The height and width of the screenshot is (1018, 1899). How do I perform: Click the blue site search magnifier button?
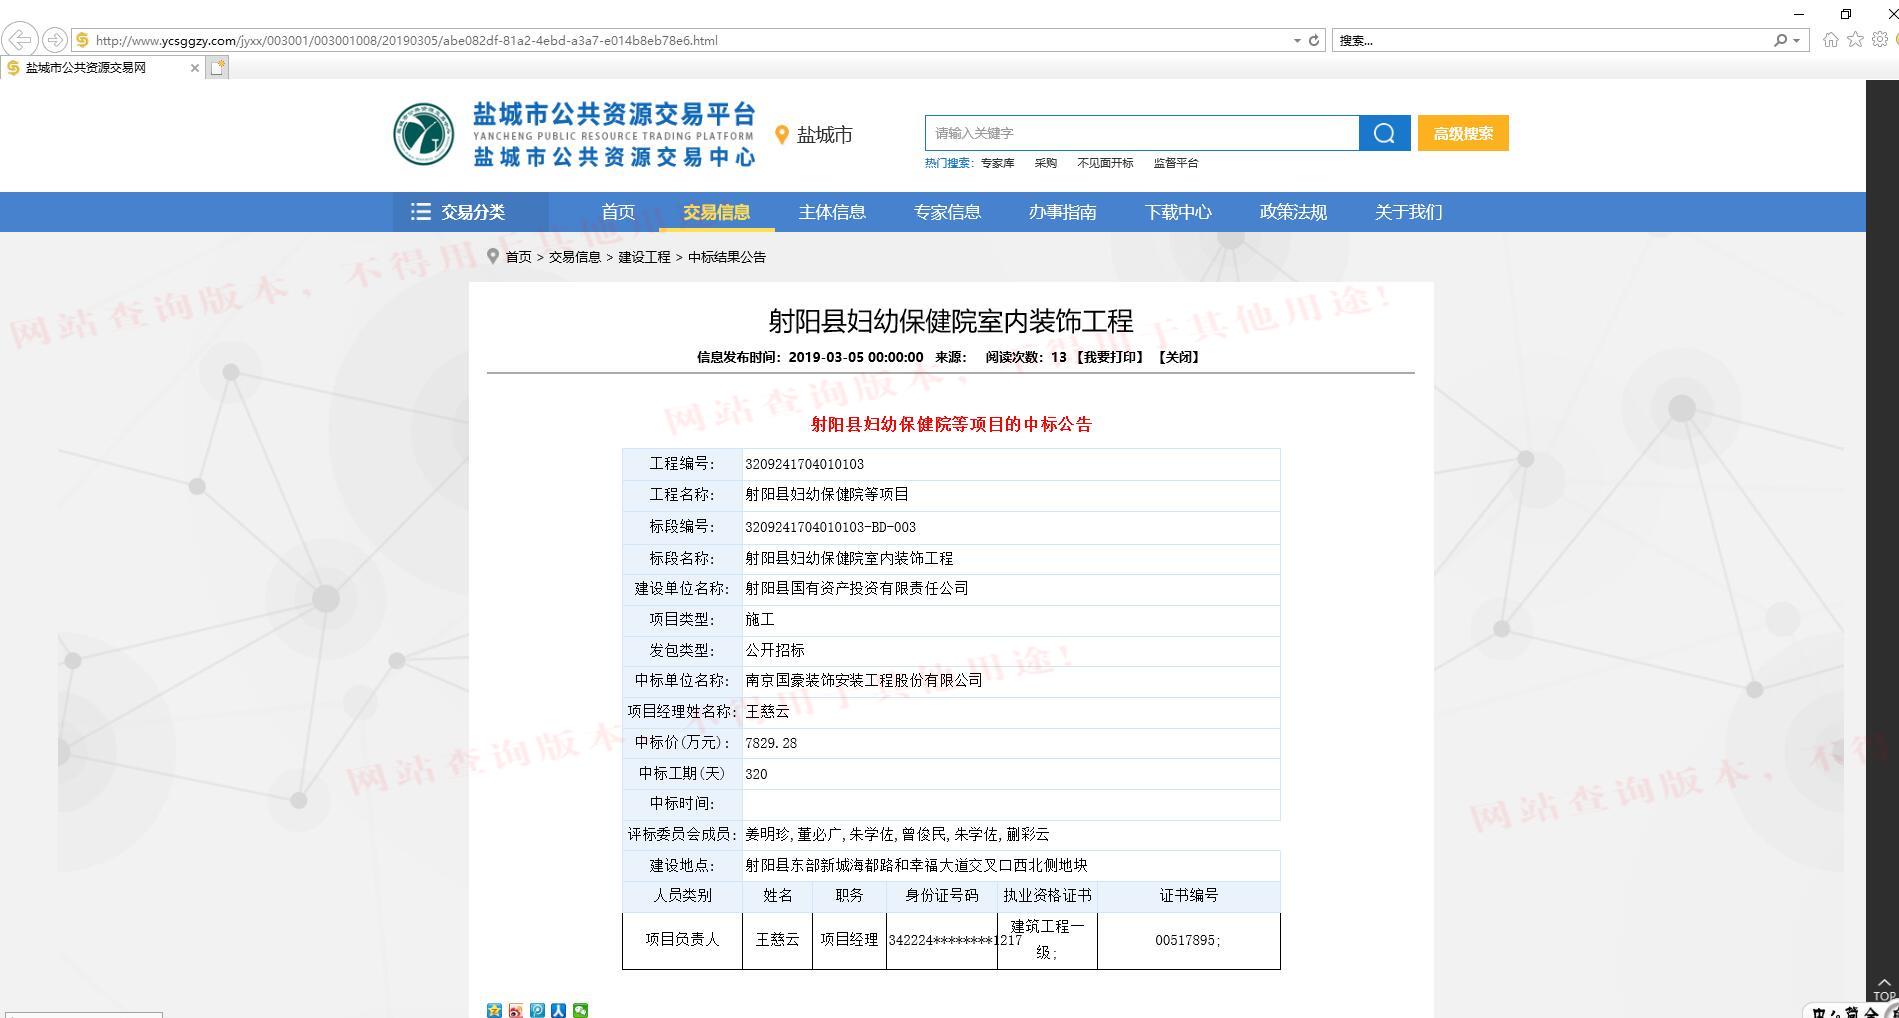[x=1385, y=133]
